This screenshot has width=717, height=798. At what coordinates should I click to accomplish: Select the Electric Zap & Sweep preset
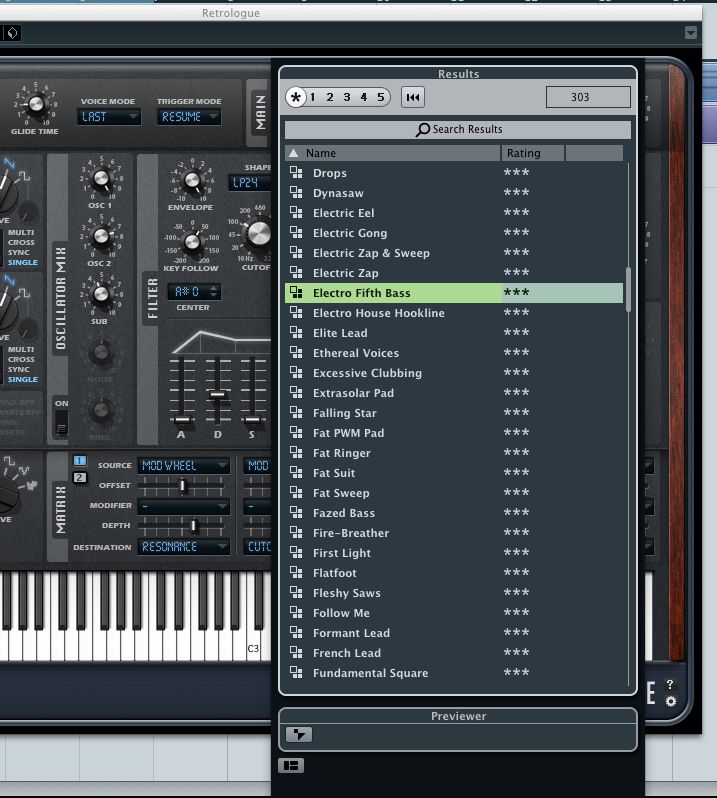pyautogui.click(x=454, y=253)
